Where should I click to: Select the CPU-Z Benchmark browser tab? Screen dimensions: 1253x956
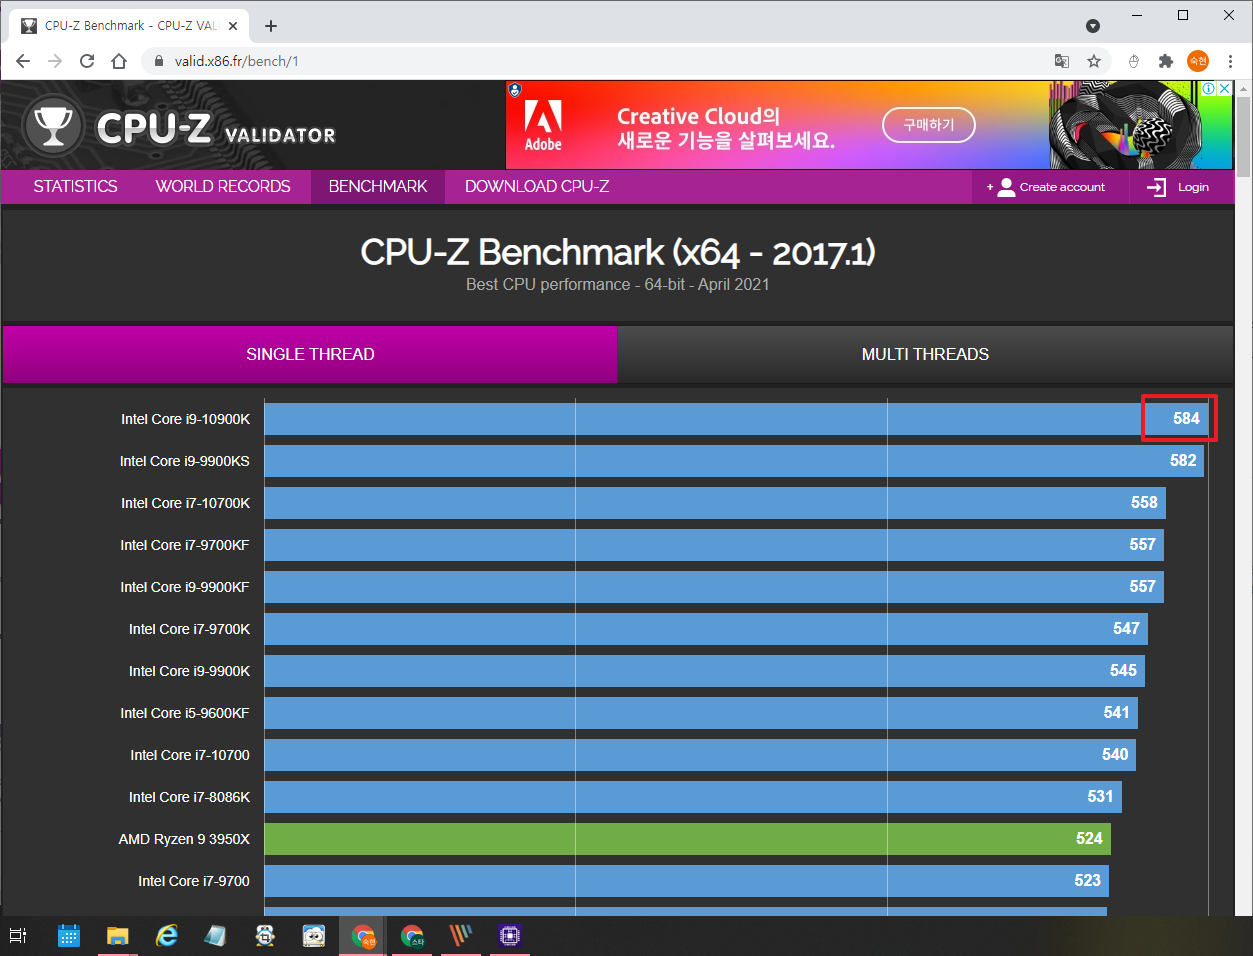[130, 26]
